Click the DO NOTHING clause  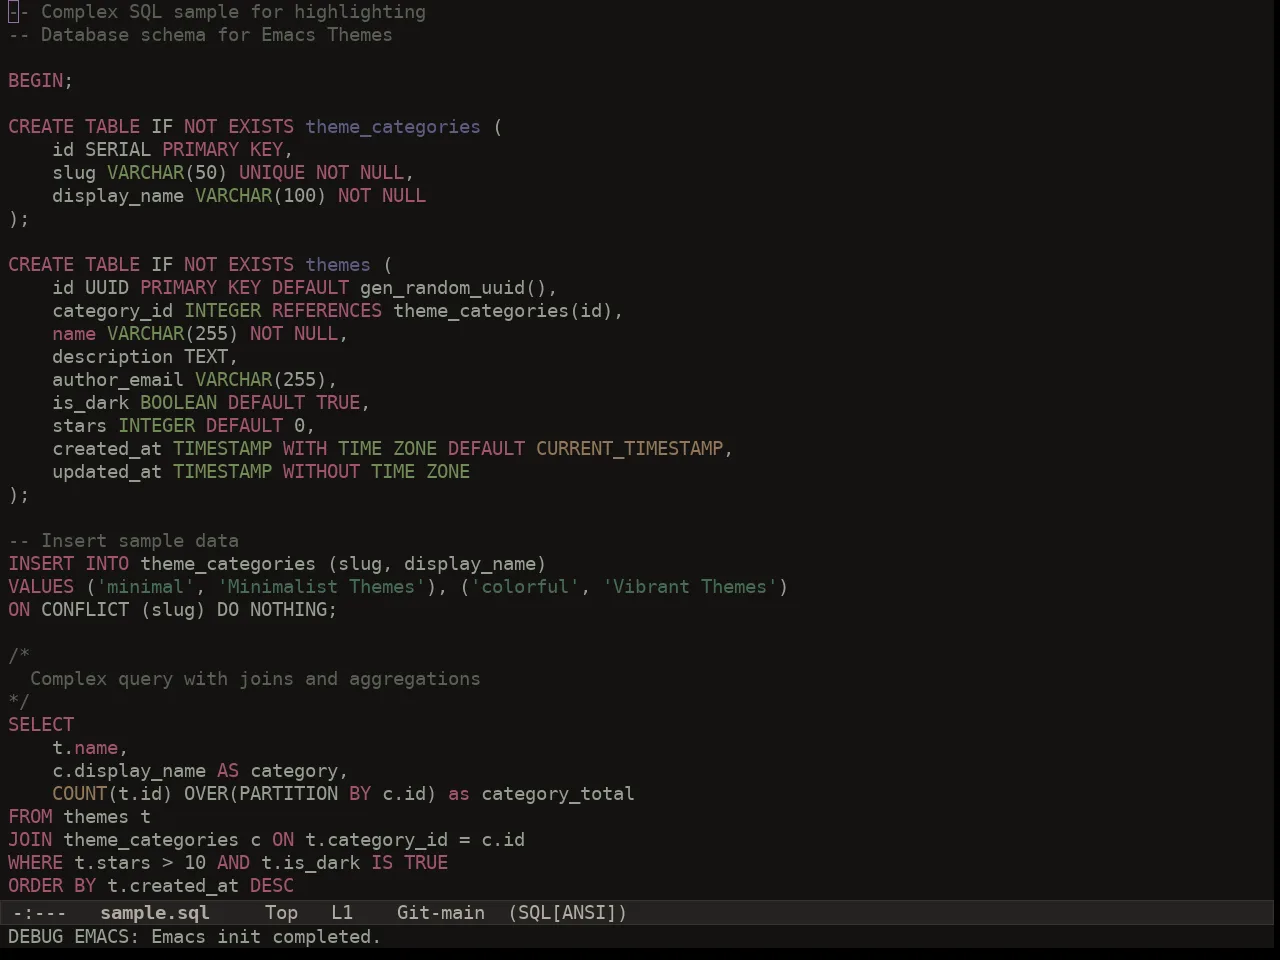(272, 610)
